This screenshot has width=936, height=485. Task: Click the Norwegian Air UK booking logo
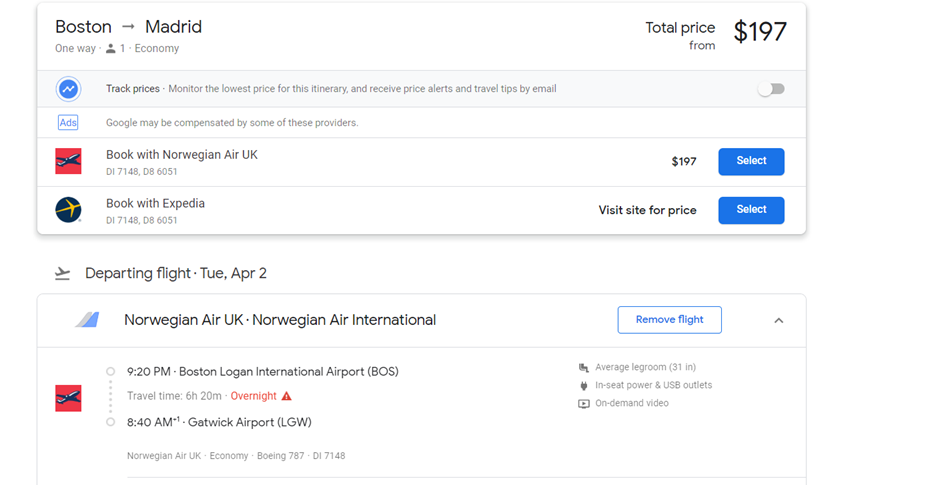pos(68,161)
